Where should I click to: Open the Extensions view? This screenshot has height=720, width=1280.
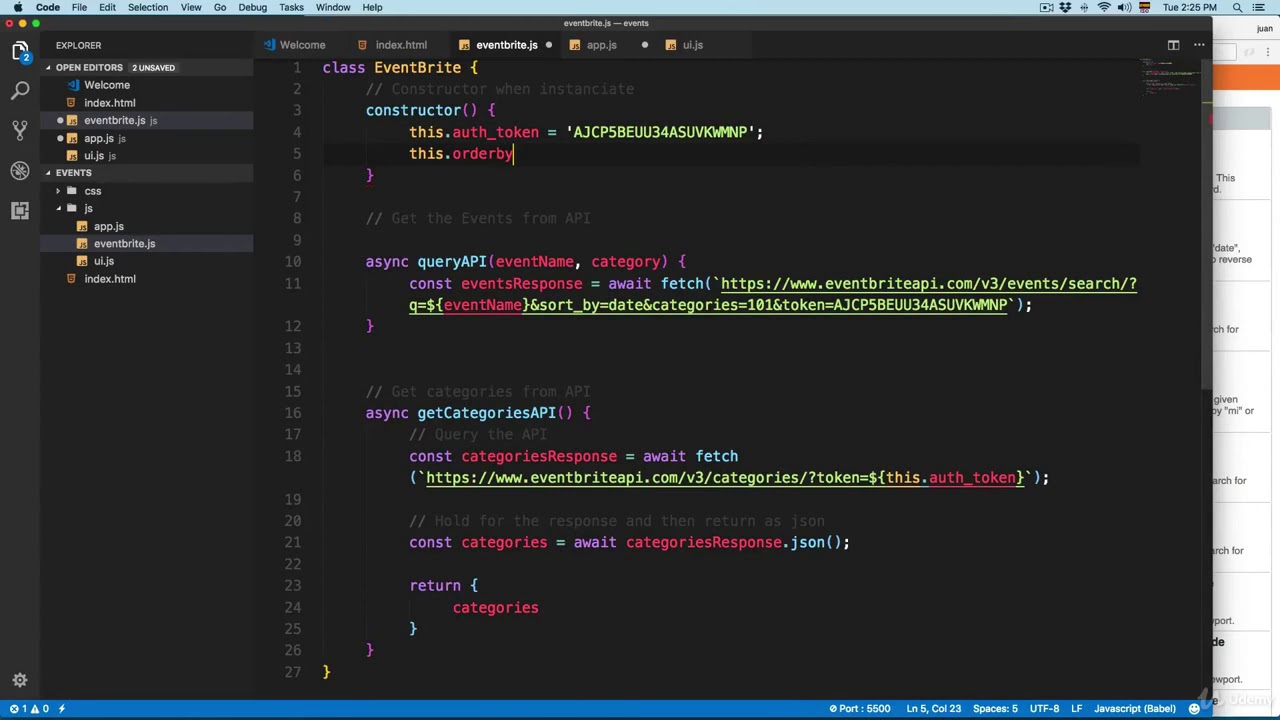[x=20, y=211]
